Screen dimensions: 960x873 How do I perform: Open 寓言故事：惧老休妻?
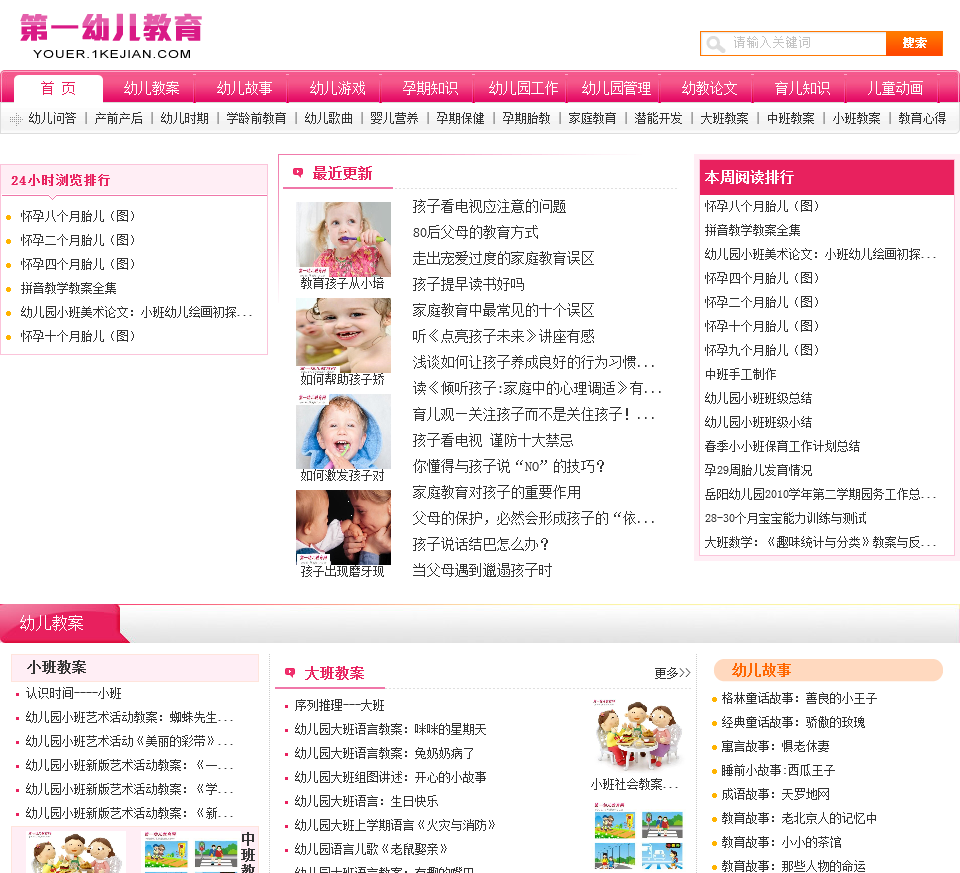point(775,746)
